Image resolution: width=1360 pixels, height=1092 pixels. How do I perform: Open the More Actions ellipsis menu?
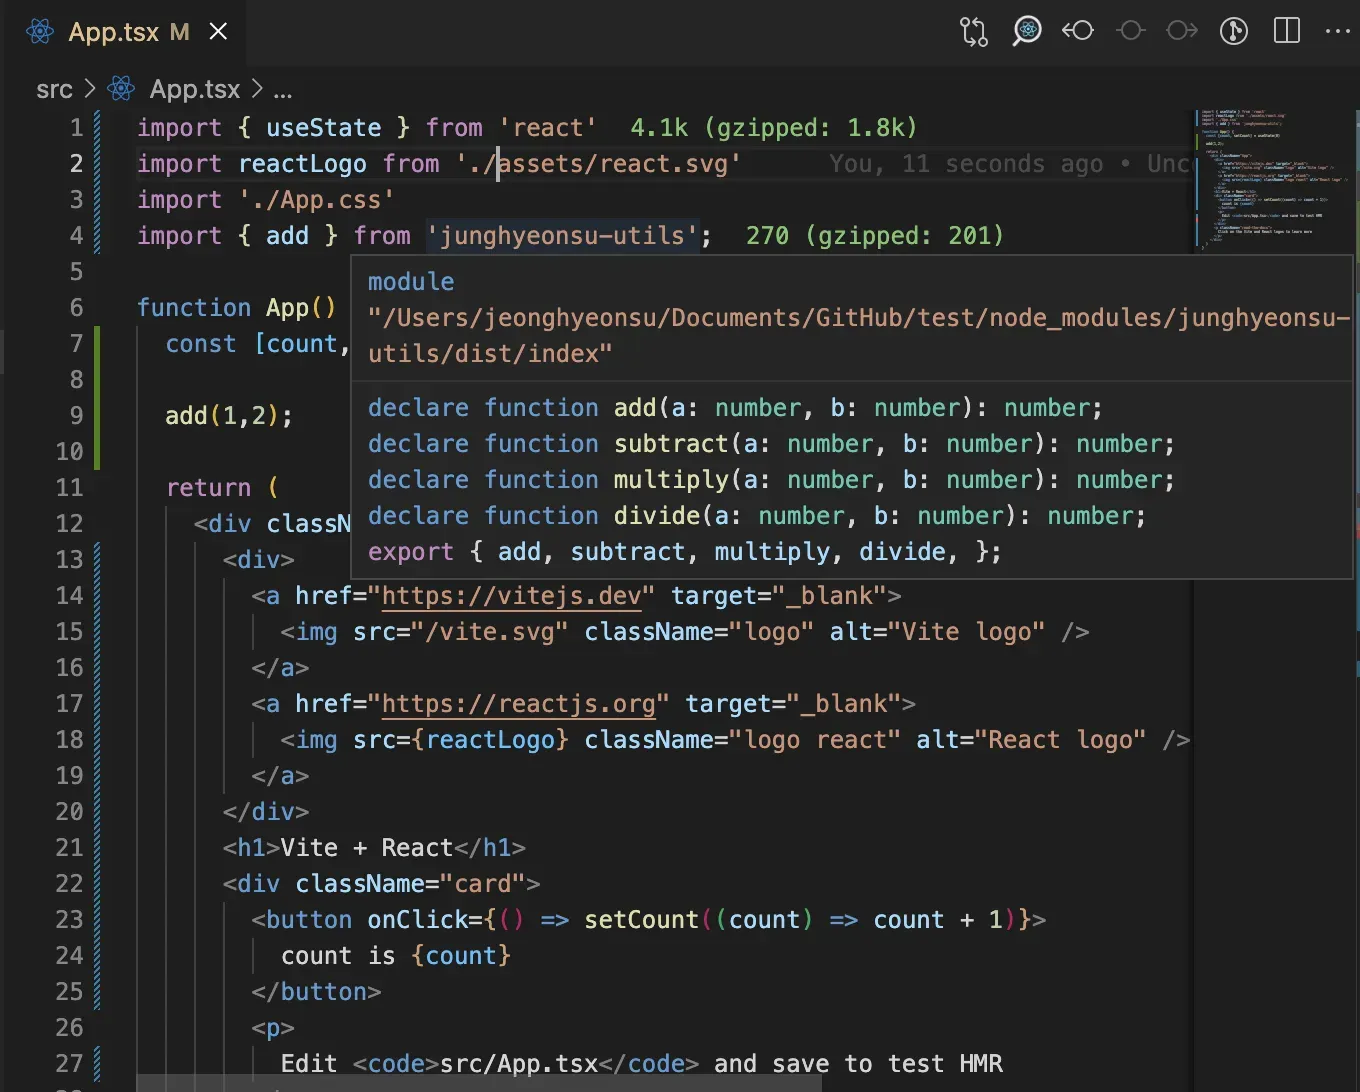point(1337,32)
